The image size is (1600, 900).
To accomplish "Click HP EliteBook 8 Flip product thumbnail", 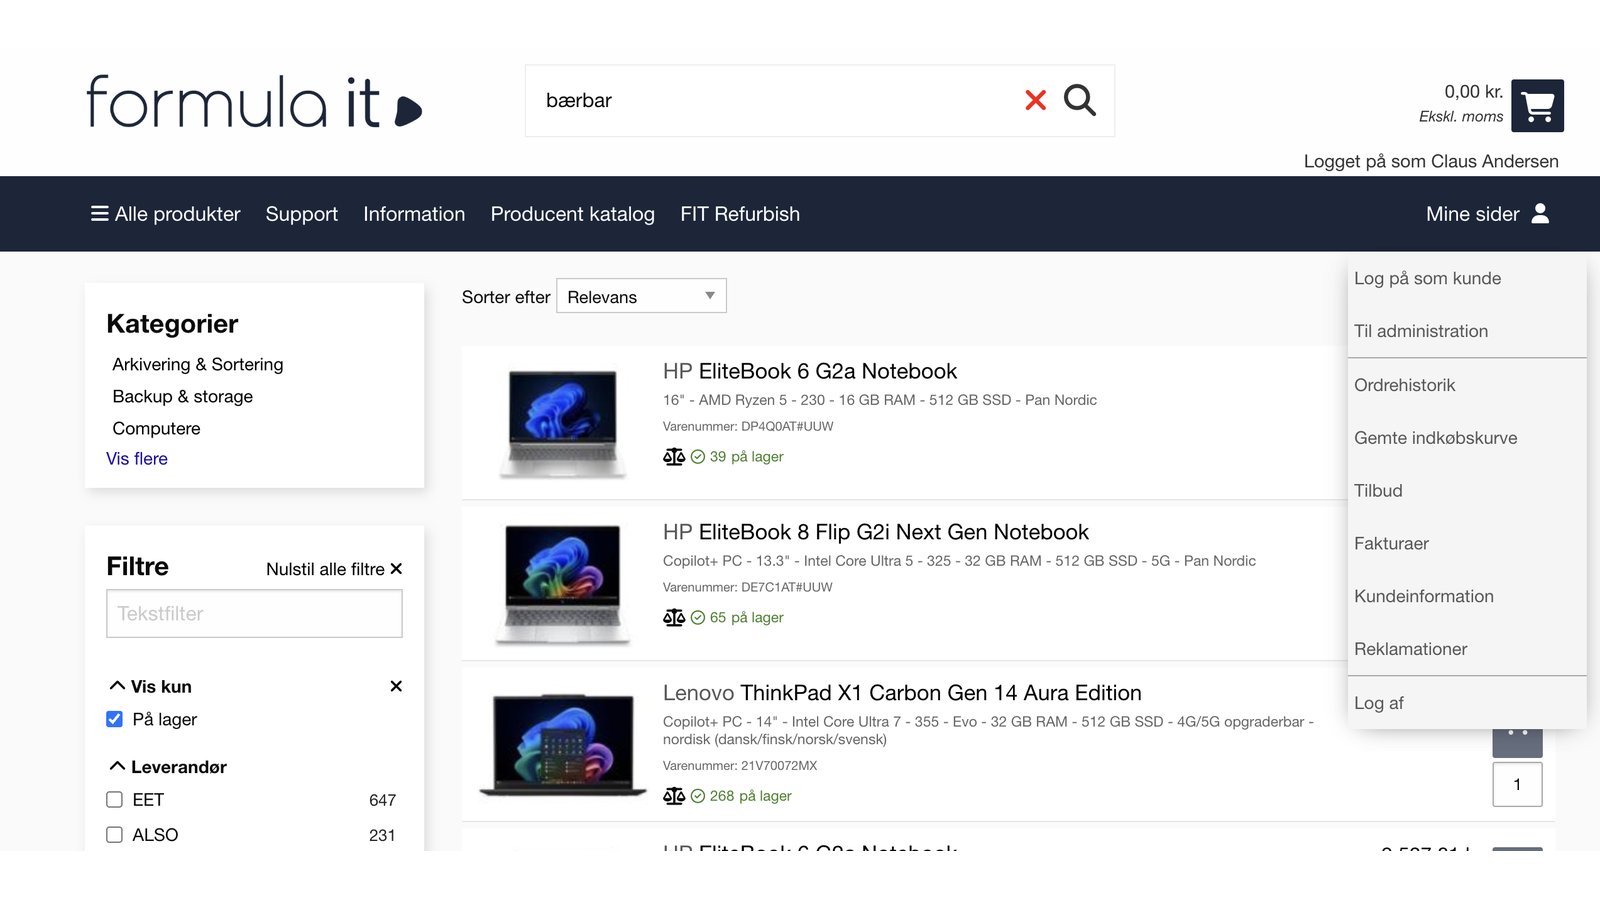I will point(563,584).
